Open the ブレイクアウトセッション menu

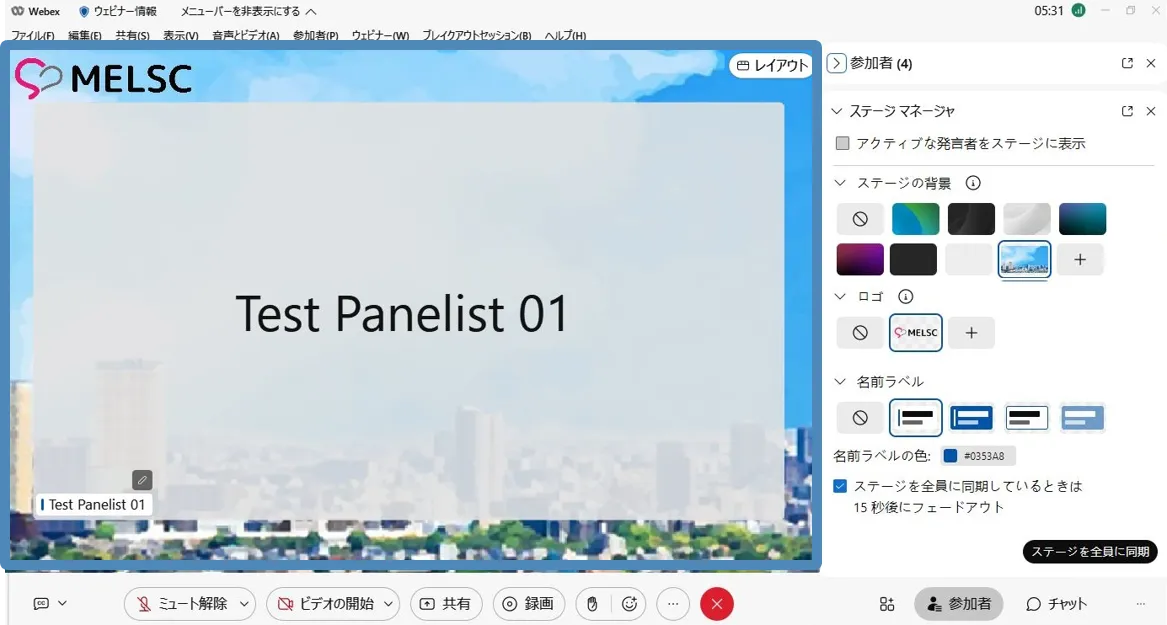(476, 35)
